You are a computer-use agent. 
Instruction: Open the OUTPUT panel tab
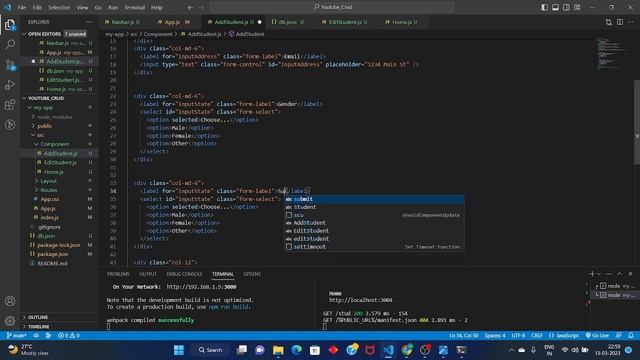[x=148, y=274]
